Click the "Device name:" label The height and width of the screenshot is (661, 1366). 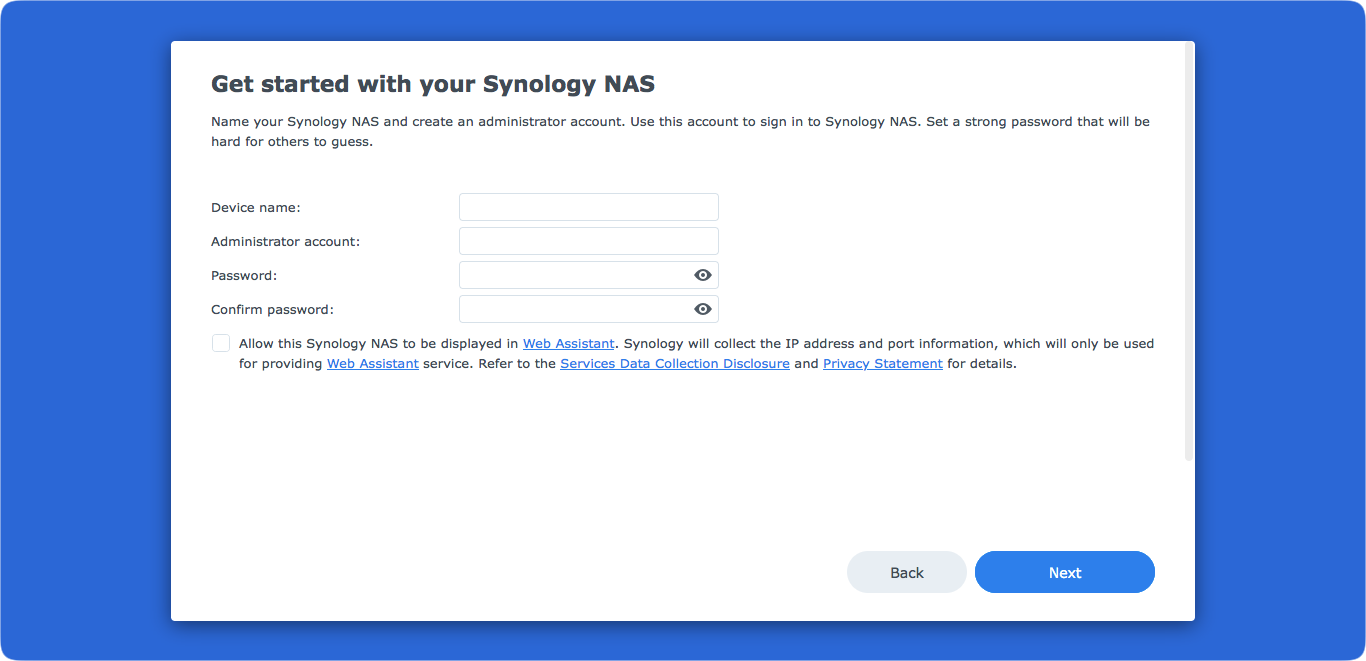point(256,207)
